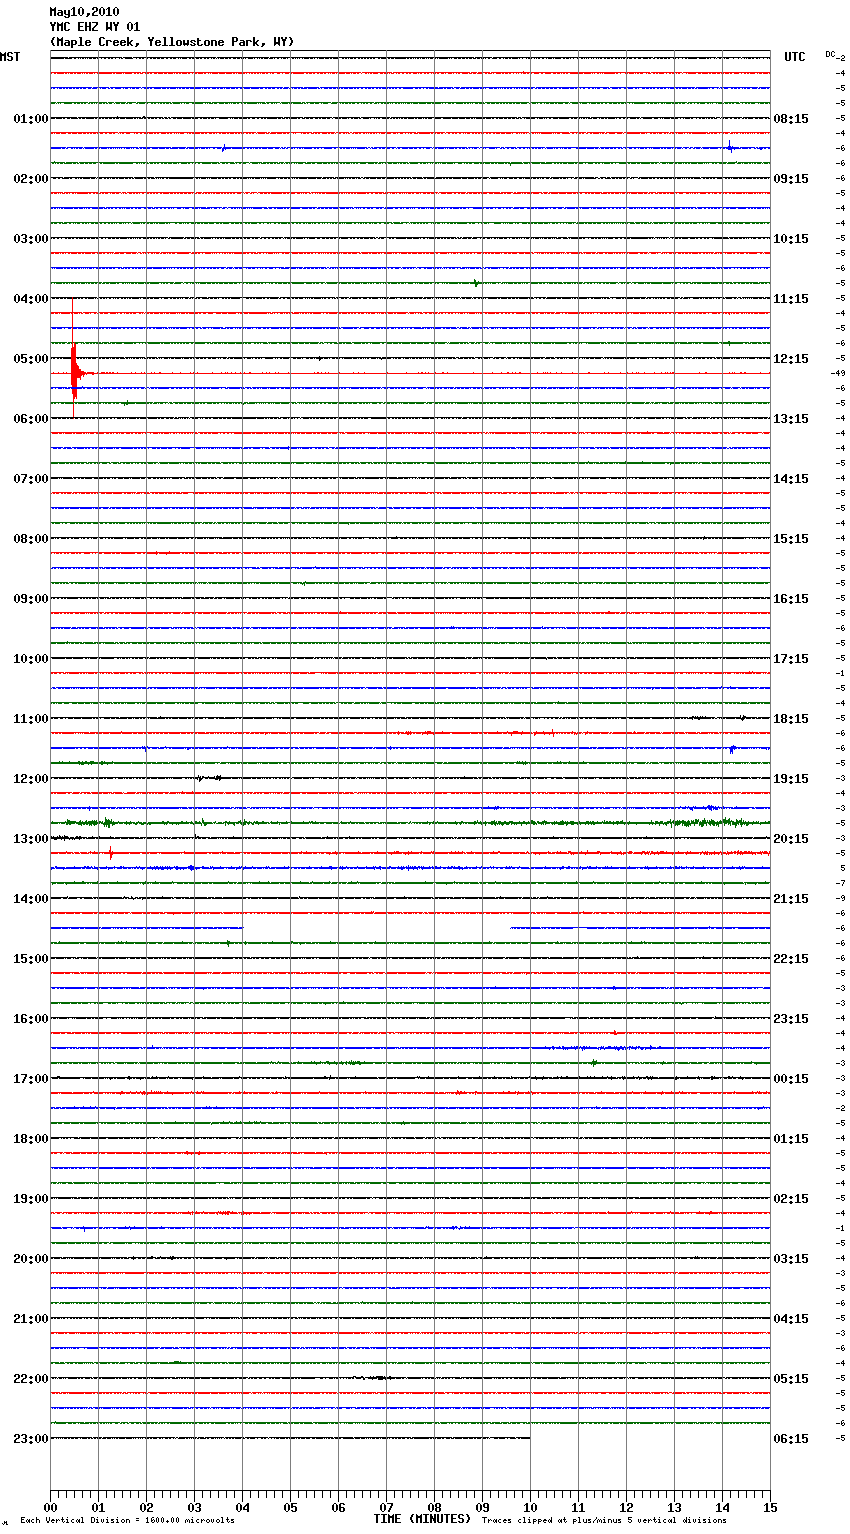Click the '13:00' MST time label
This screenshot has height=1534, width=850.
click(31, 839)
